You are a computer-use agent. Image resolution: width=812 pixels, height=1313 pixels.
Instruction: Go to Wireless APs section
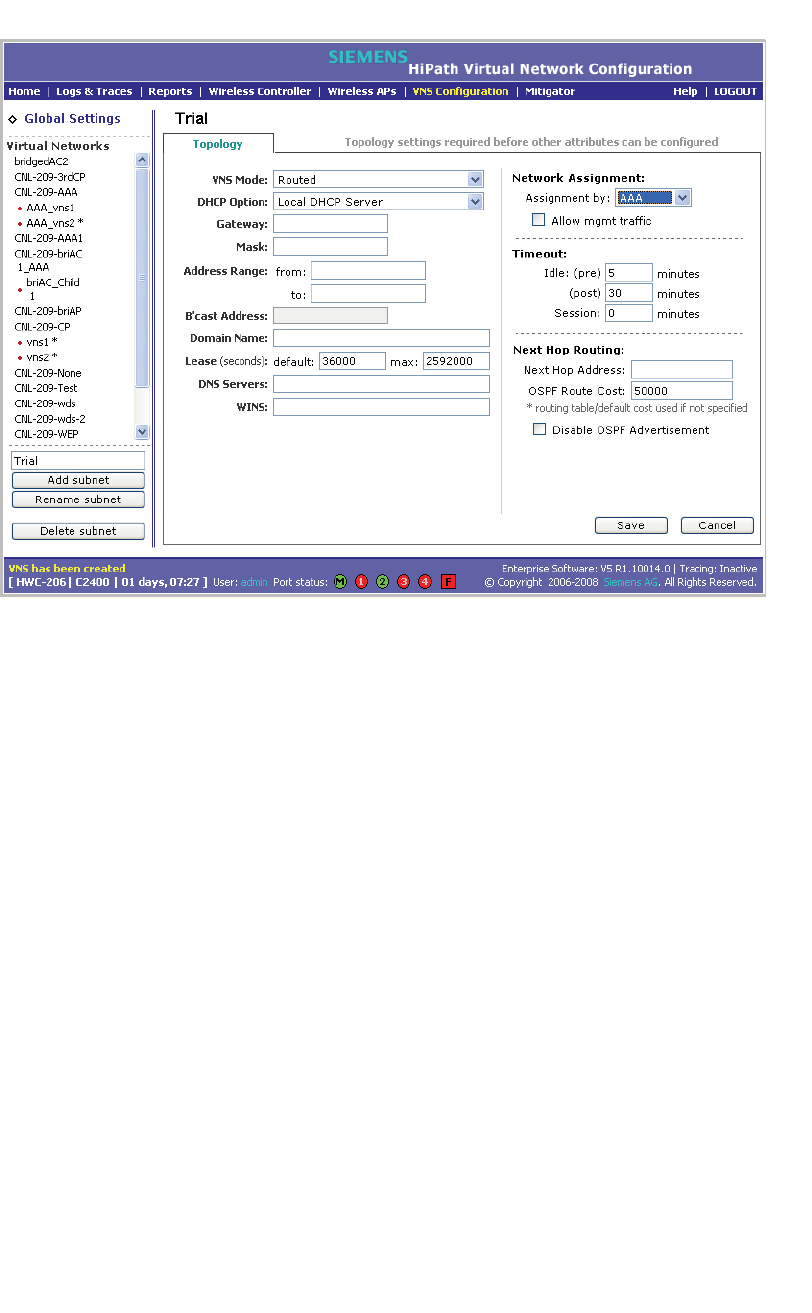point(362,91)
